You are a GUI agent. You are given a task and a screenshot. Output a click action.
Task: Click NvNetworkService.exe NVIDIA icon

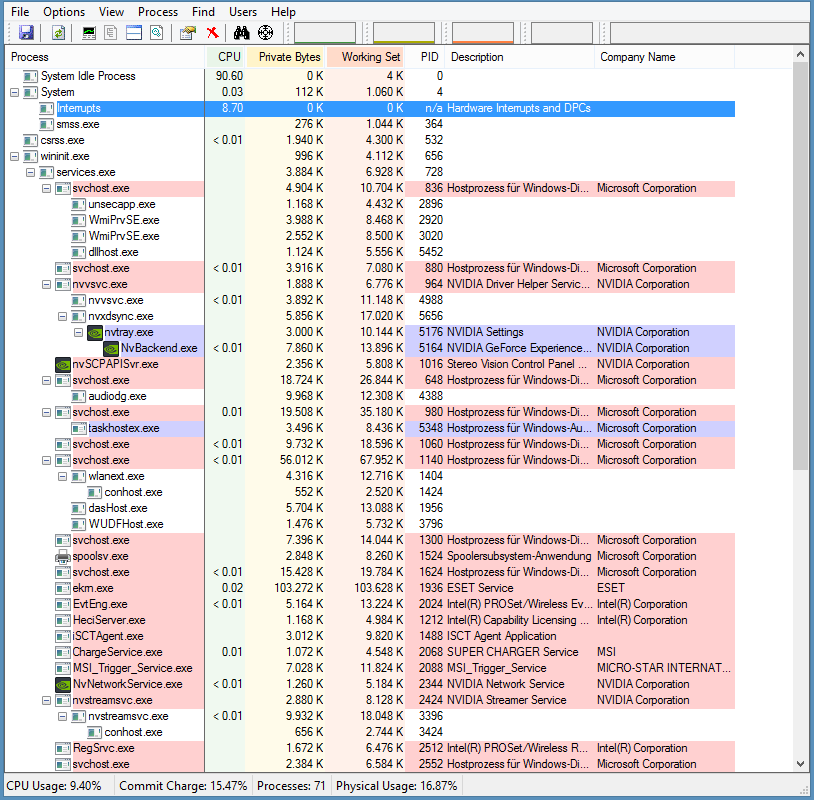pos(63,684)
